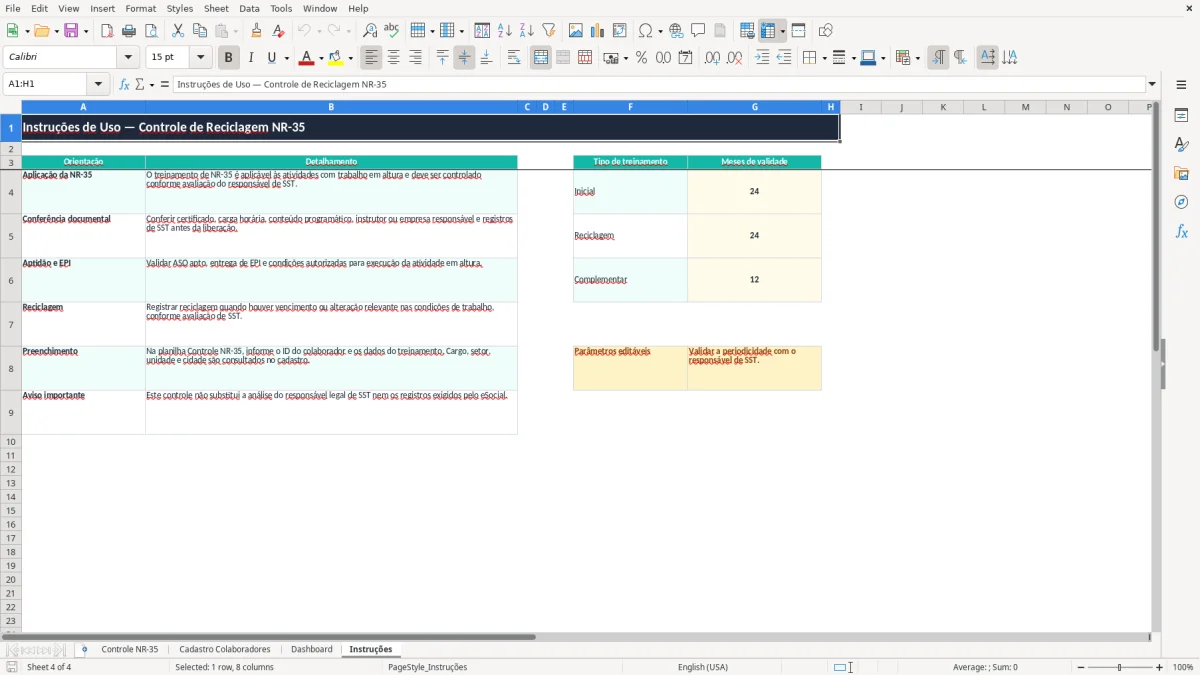The width and height of the screenshot is (1200, 675).
Task: Open the Data menu
Action: pos(249,8)
